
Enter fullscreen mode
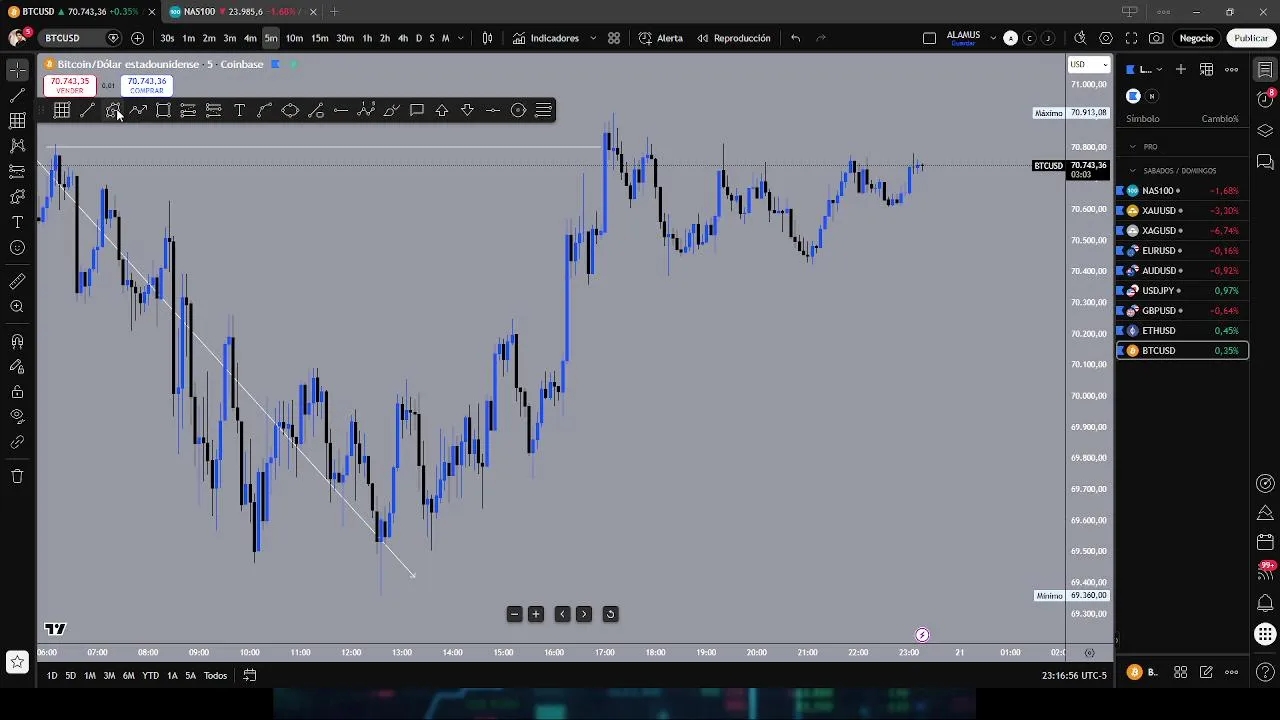point(1131,38)
